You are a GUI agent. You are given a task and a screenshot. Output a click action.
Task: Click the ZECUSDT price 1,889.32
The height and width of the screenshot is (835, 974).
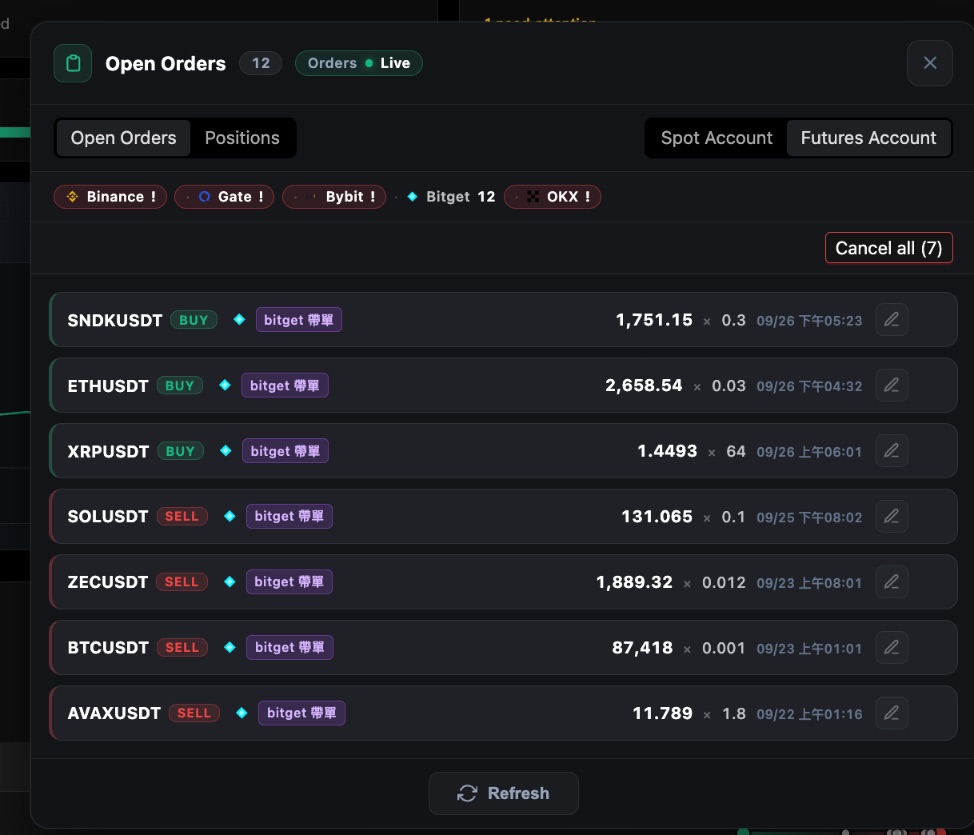click(x=634, y=582)
